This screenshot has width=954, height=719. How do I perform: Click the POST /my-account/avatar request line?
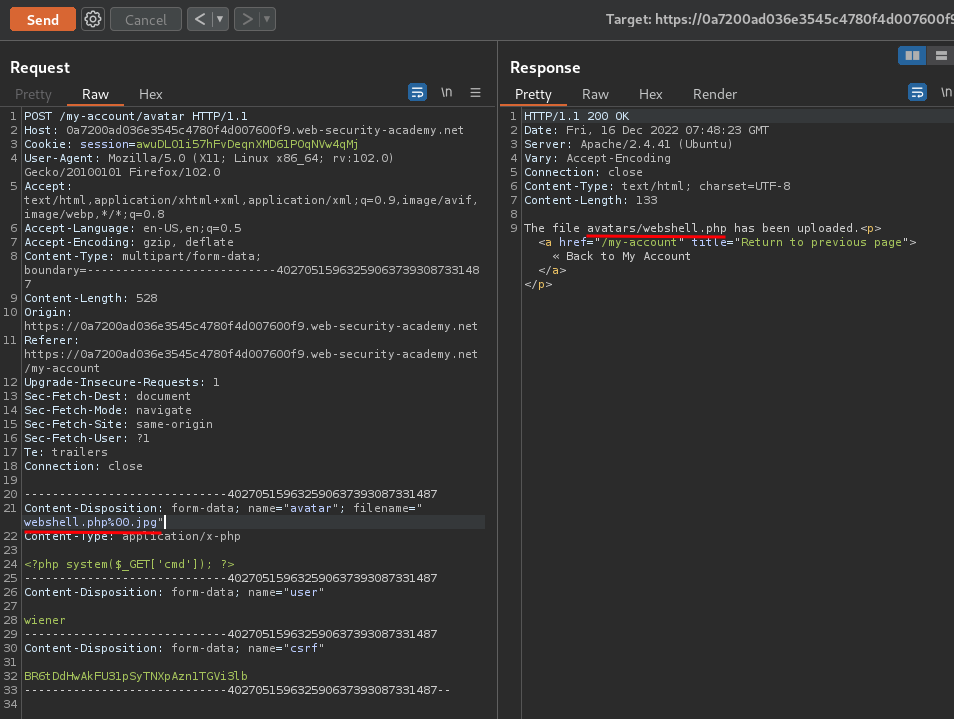click(136, 116)
